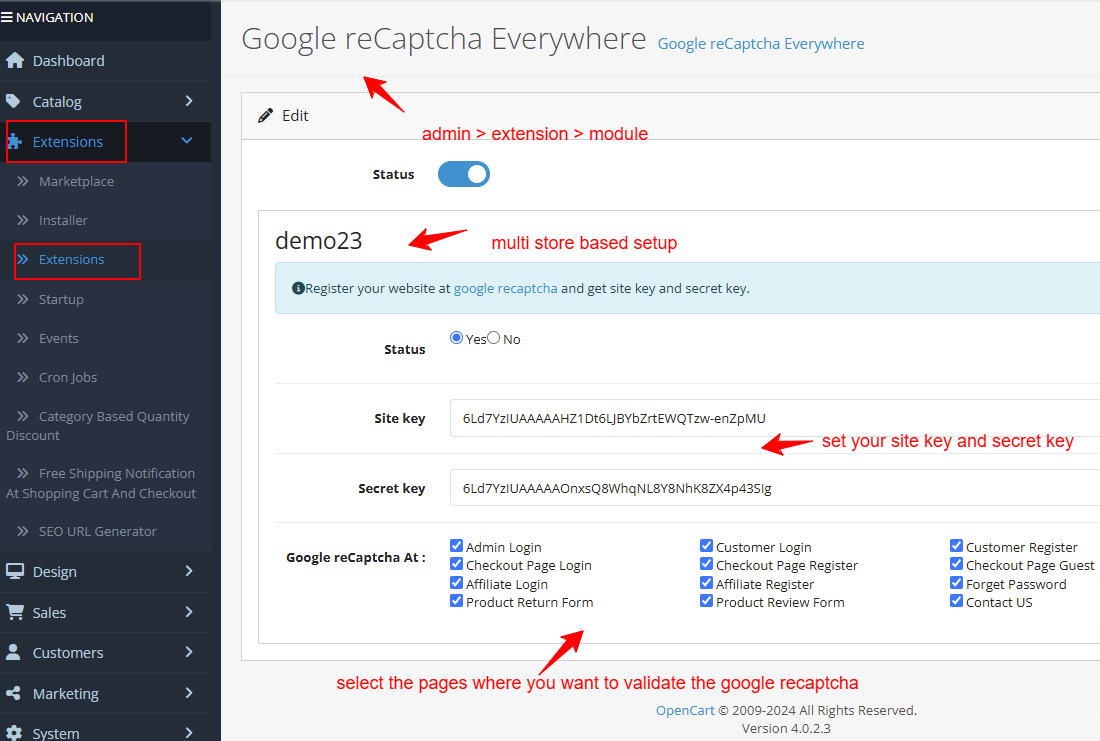Click the Google reCaptcha Everywhere breadcrumb link
The height and width of the screenshot is (741, 1100).
click(760, 44)
